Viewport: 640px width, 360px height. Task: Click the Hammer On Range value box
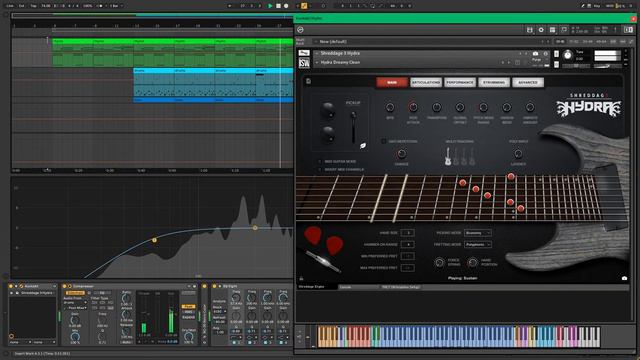(407, 244)
